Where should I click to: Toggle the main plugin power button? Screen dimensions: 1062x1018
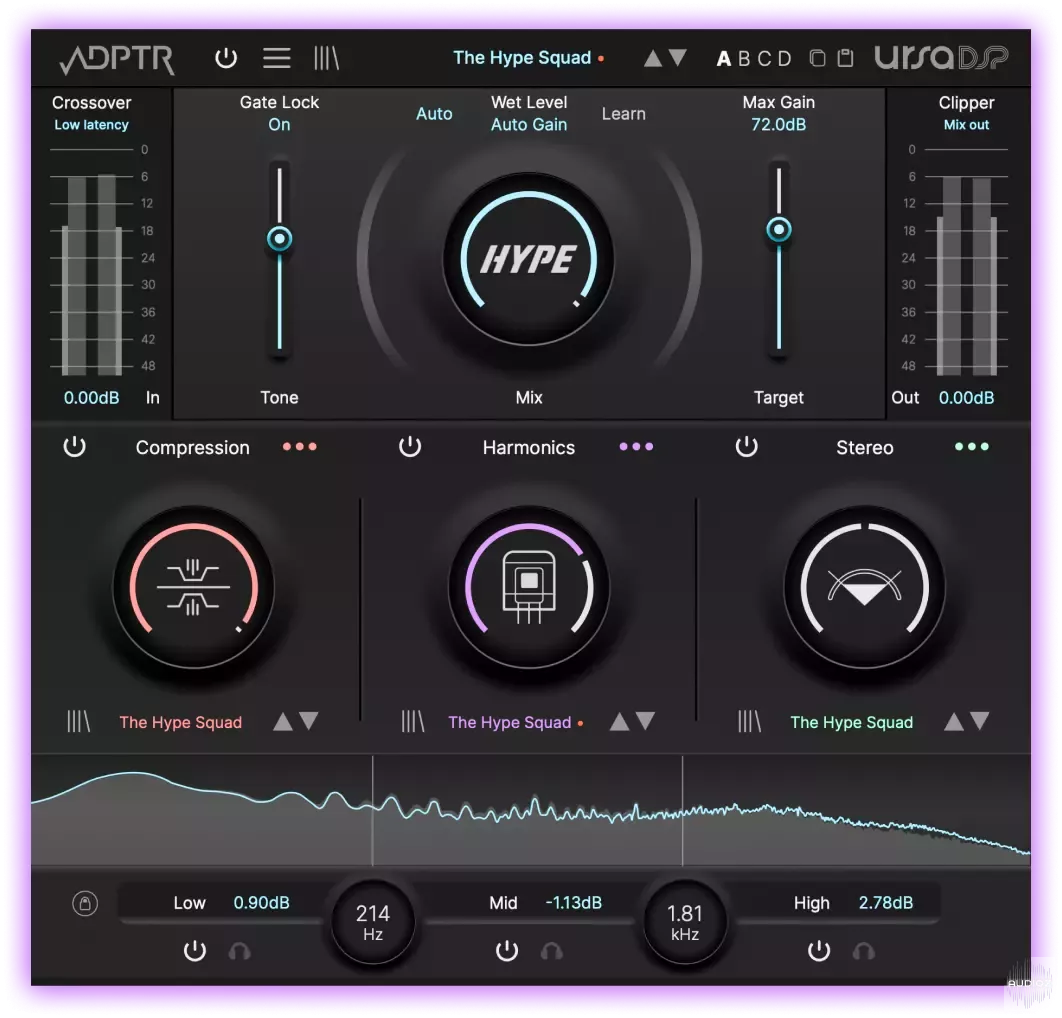[226, 58]
